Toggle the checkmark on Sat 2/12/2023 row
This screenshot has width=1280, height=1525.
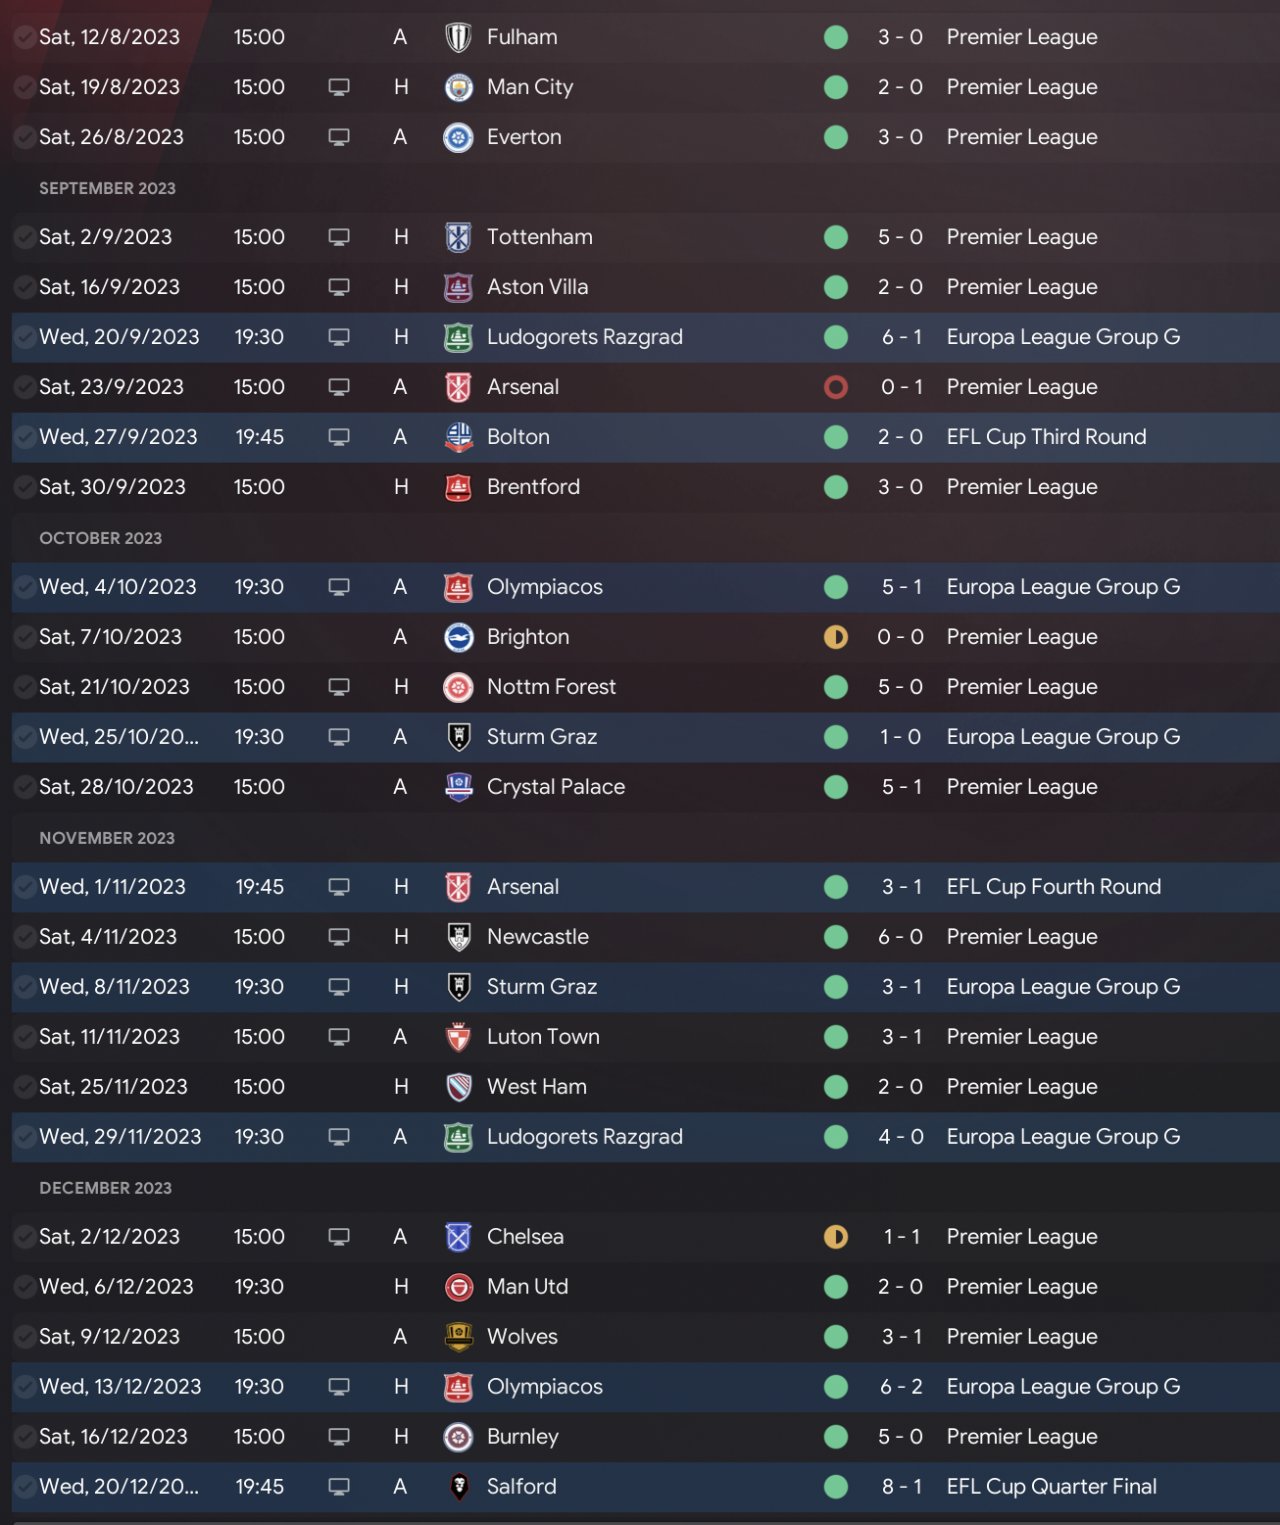click(24, 1238)
